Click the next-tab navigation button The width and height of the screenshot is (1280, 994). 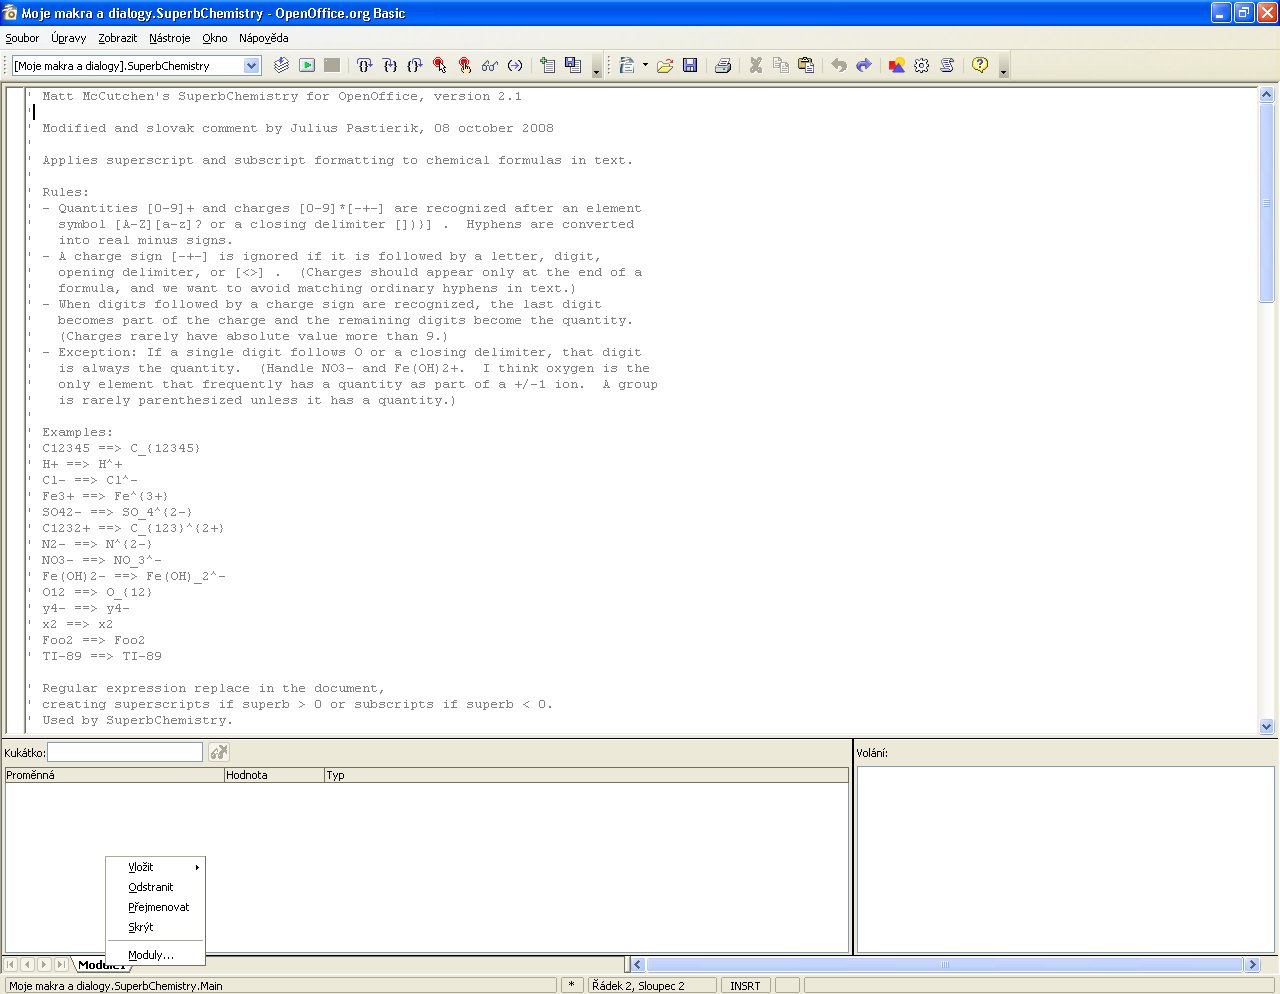(x=43, y=965)
